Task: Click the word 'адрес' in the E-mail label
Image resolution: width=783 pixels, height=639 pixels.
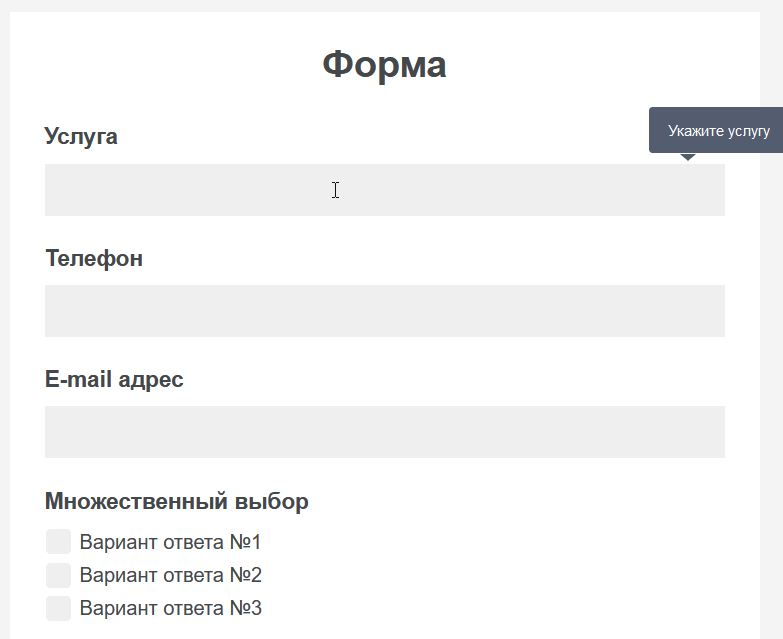Action: tap(151, 380)
